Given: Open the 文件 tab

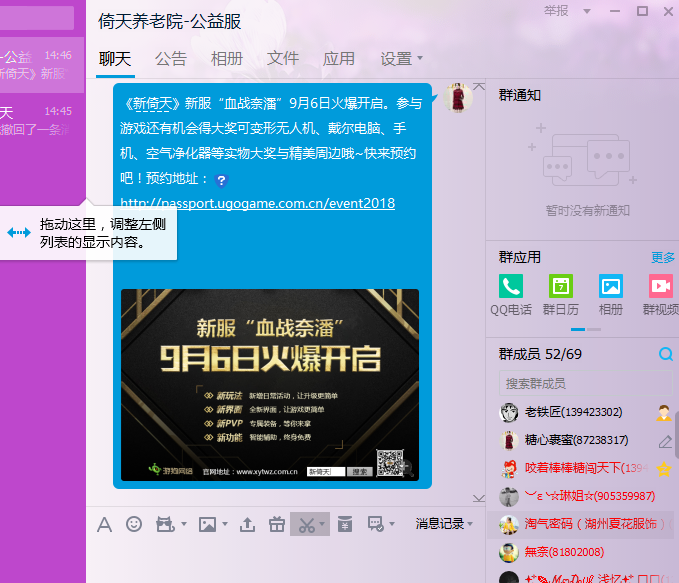Looking at the screenshot, I should coord(283,59).
